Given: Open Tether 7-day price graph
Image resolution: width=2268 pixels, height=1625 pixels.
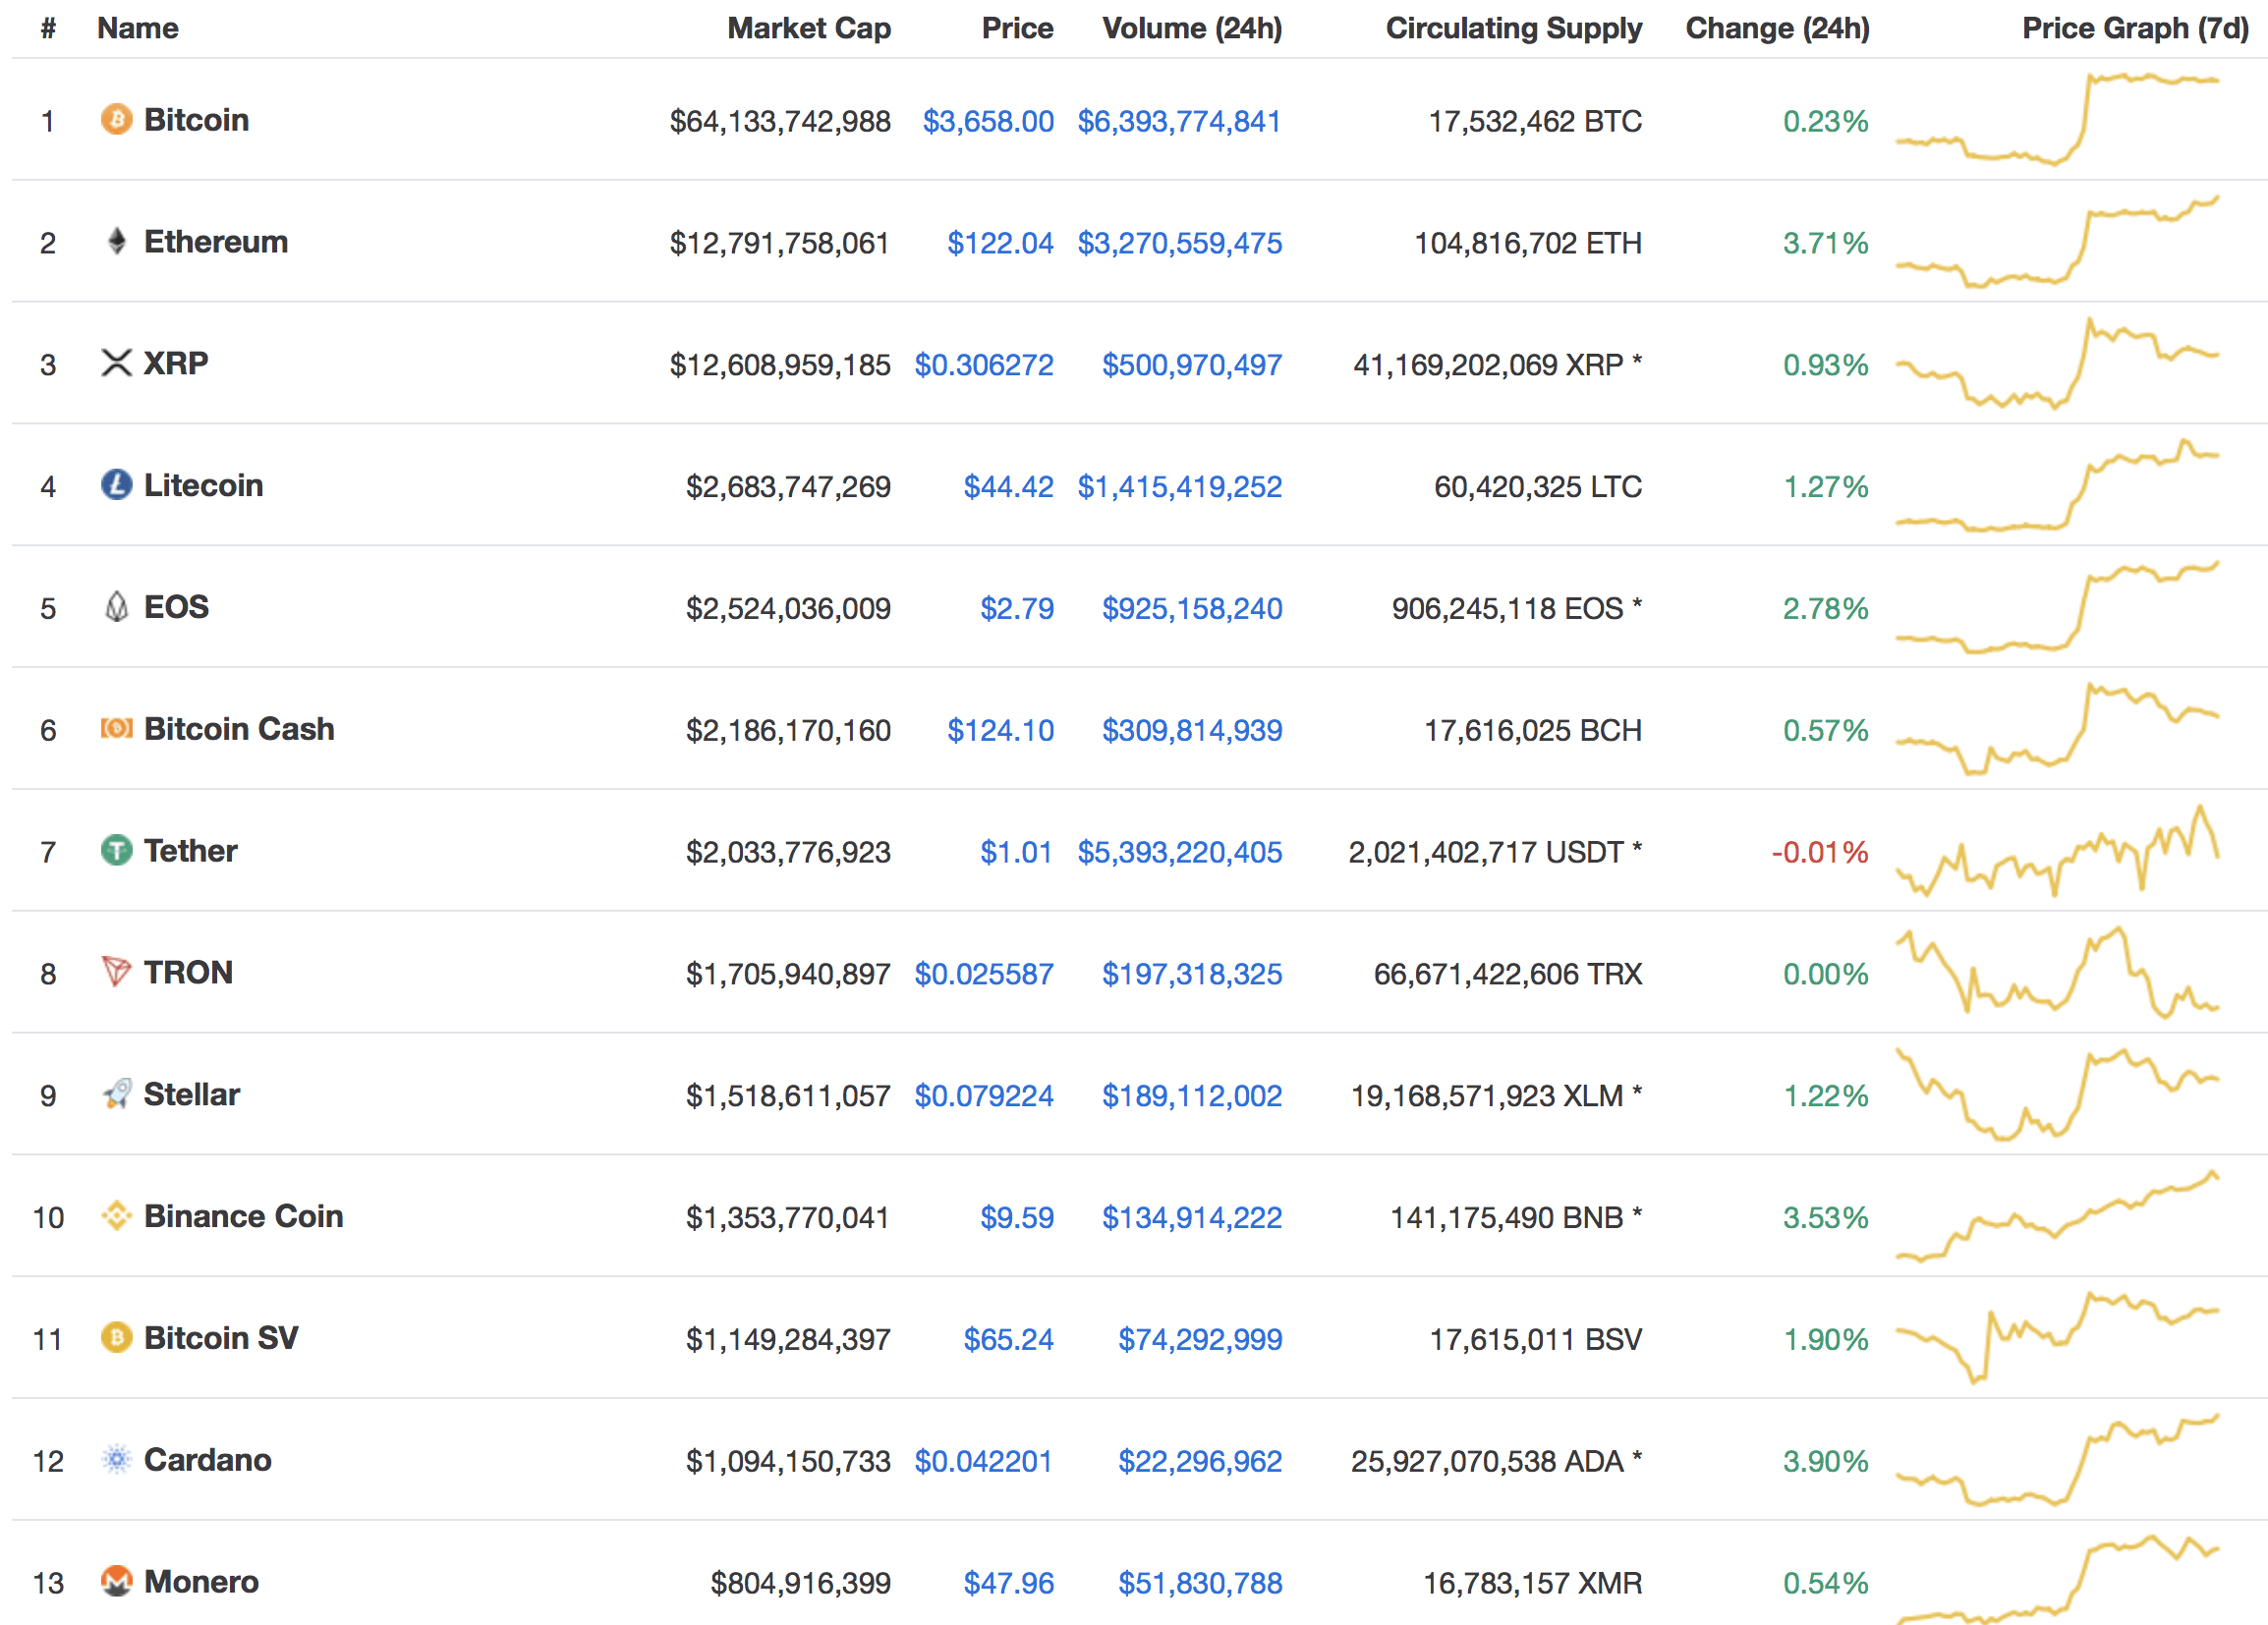Looking at the screenshot, I should tap(2057, 851).
